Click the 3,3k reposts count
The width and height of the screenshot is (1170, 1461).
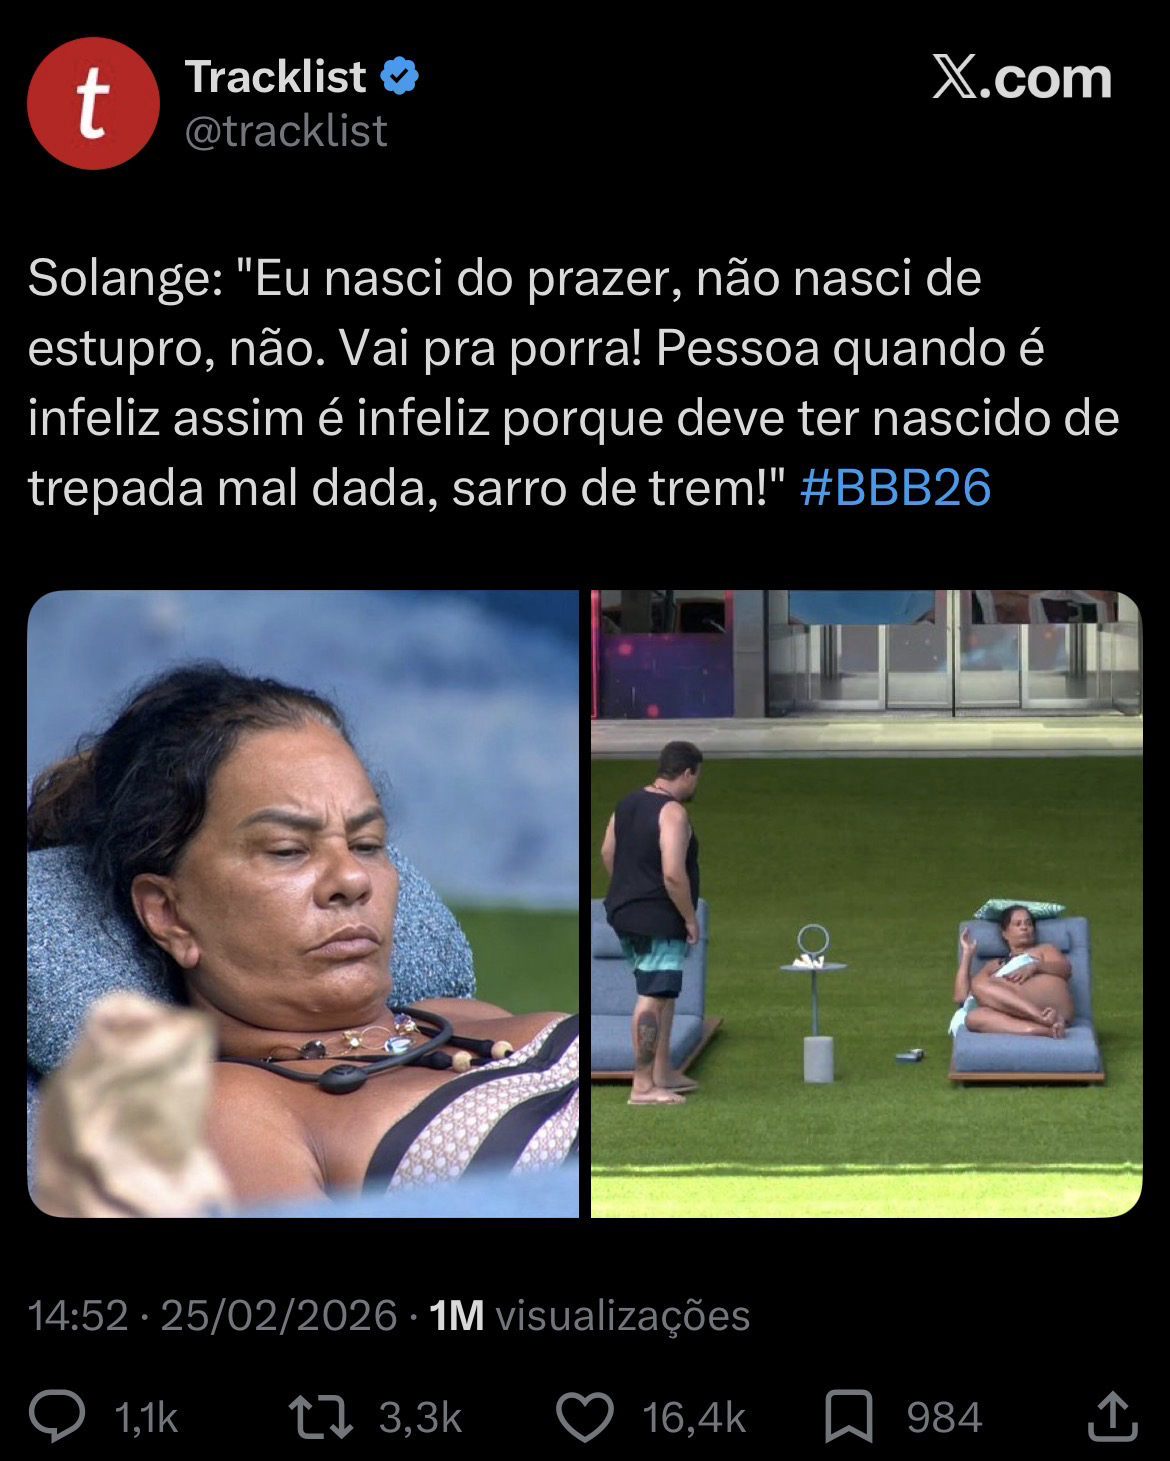click(420, 1417)
